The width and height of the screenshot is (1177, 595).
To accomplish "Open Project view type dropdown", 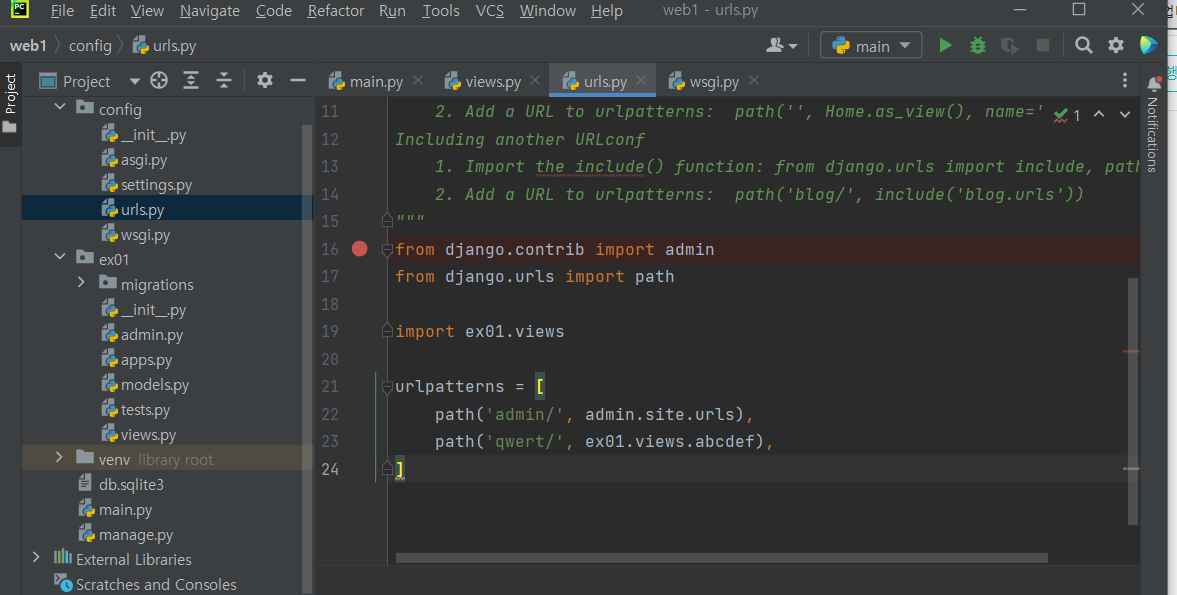I will pyautogui.click(x=134, y=81).
